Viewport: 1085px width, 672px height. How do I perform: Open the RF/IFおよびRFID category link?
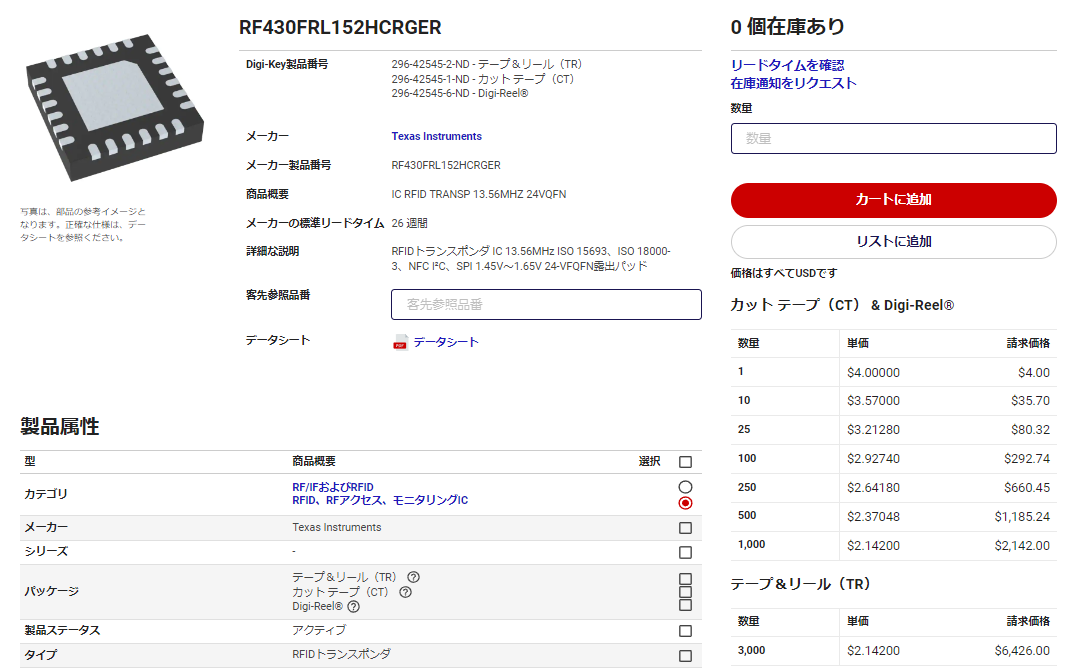(x=333, y=487)
